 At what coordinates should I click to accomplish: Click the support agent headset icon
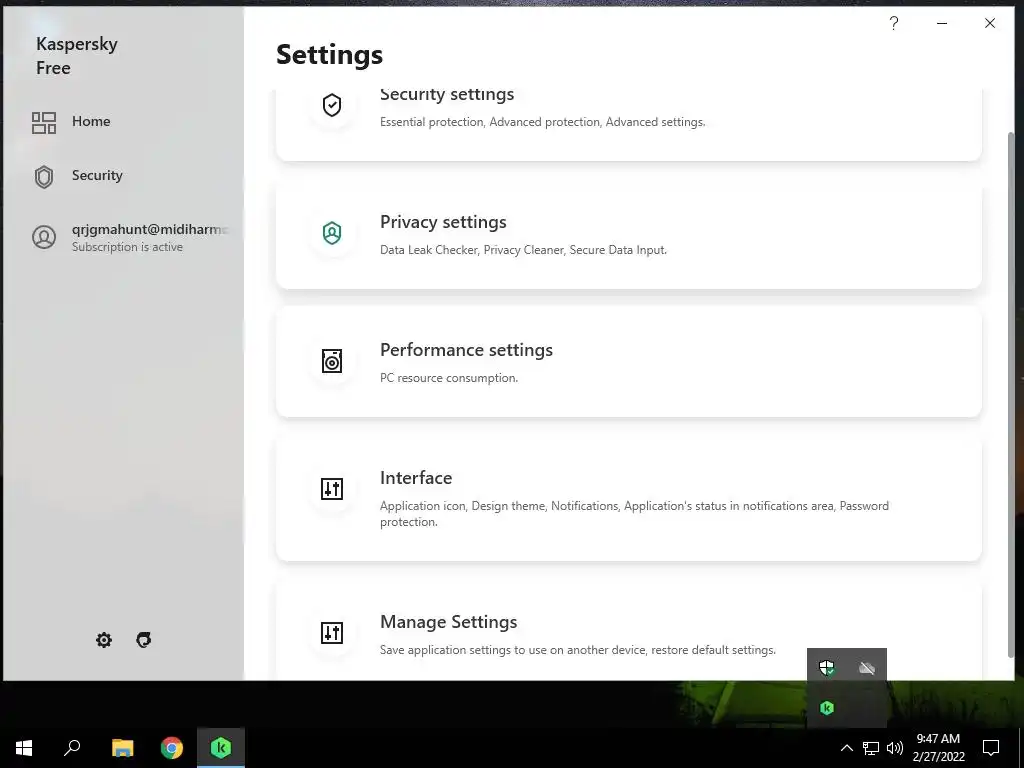(144, 640)
